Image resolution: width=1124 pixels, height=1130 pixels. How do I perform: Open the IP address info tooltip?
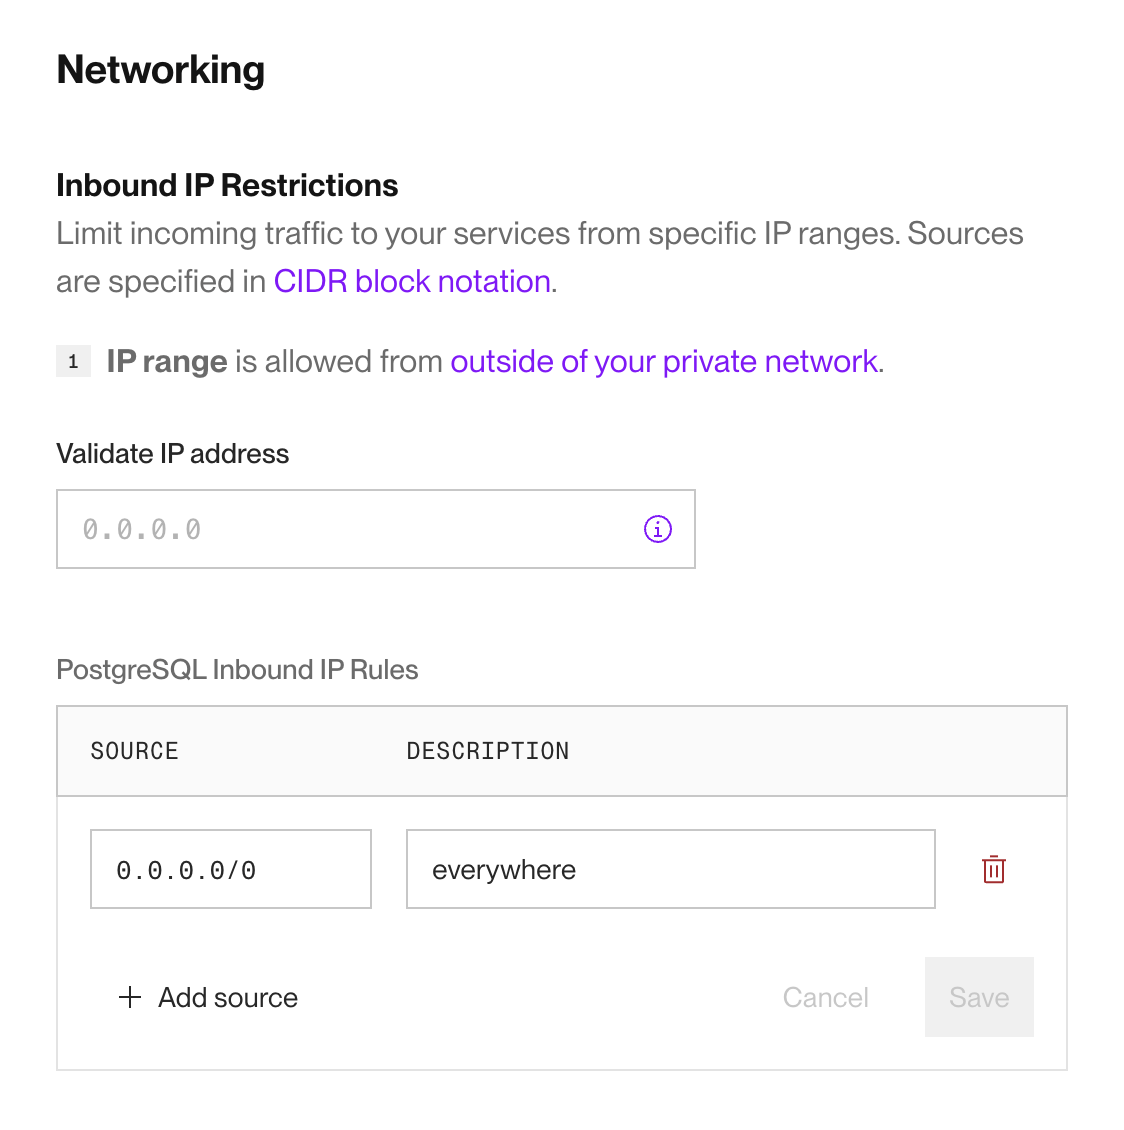(x=657, y=529)
